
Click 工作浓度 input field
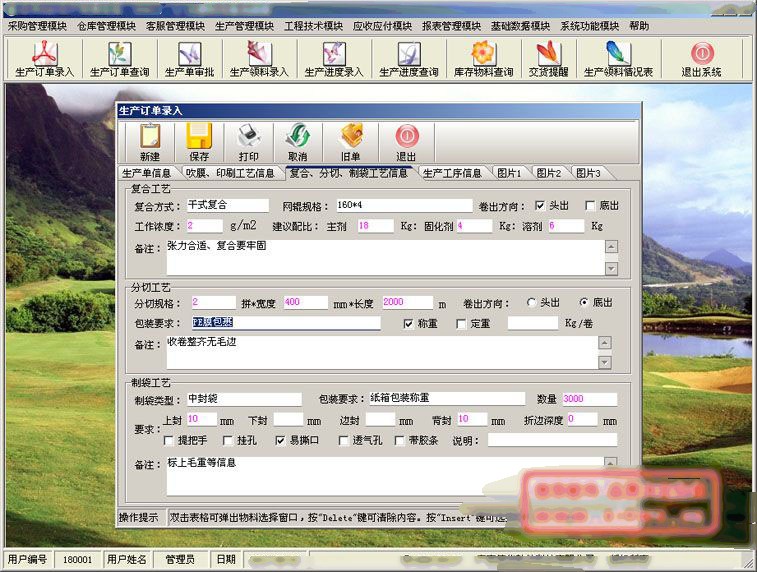click(x=205, y=226)
